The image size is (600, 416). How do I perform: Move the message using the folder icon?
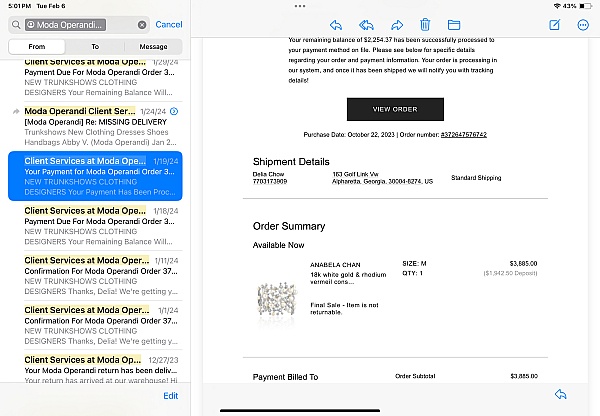(x=454, y=25)
